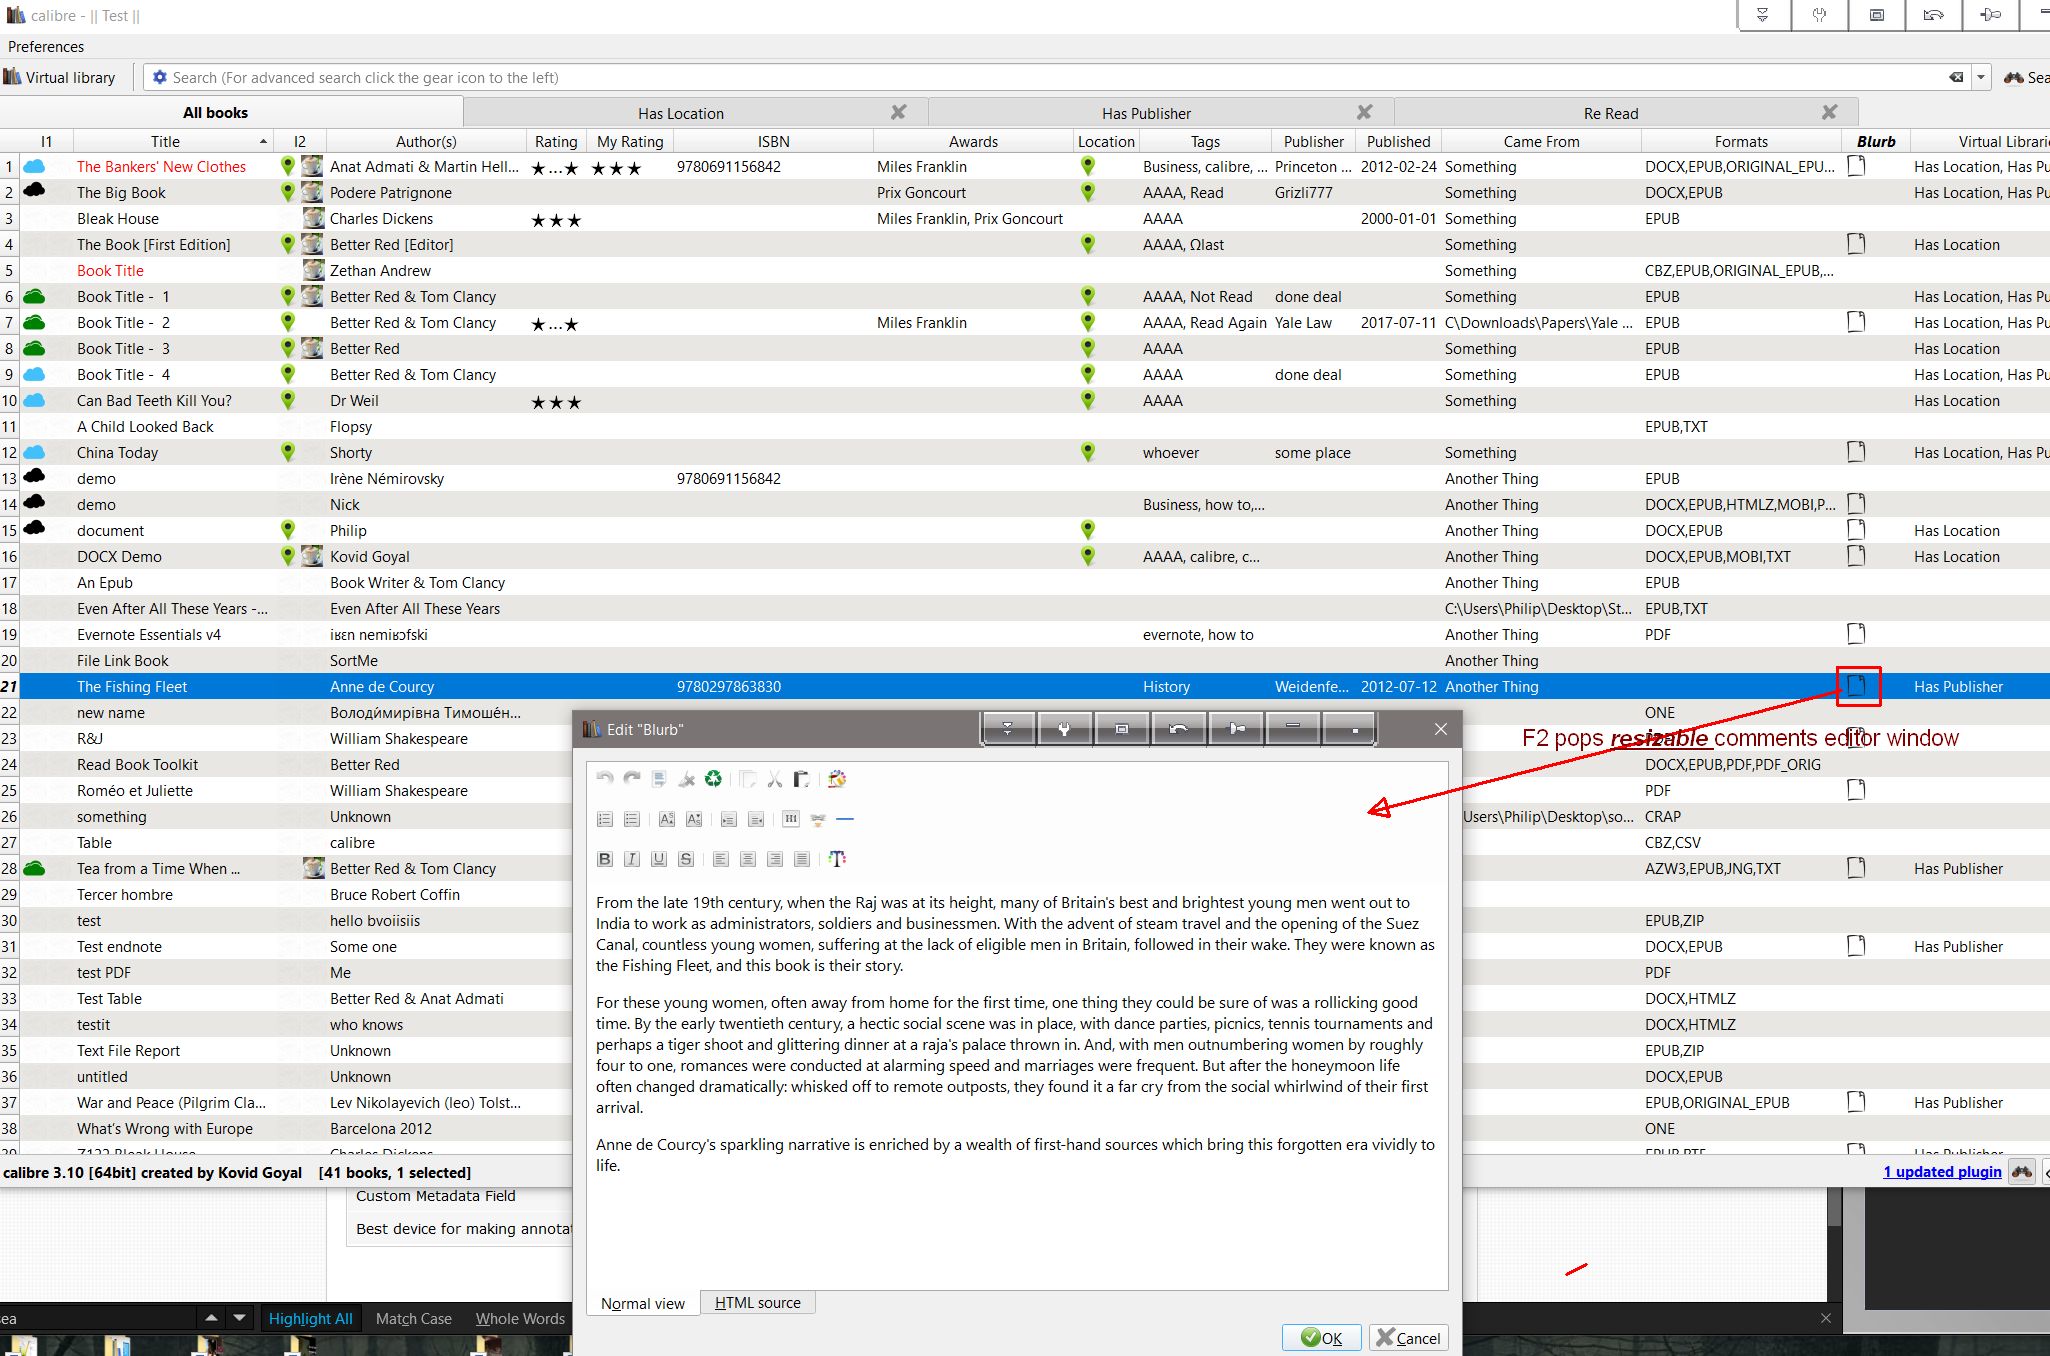Click the strikethrough icon
The image size is (2050, 1356).
685,859
